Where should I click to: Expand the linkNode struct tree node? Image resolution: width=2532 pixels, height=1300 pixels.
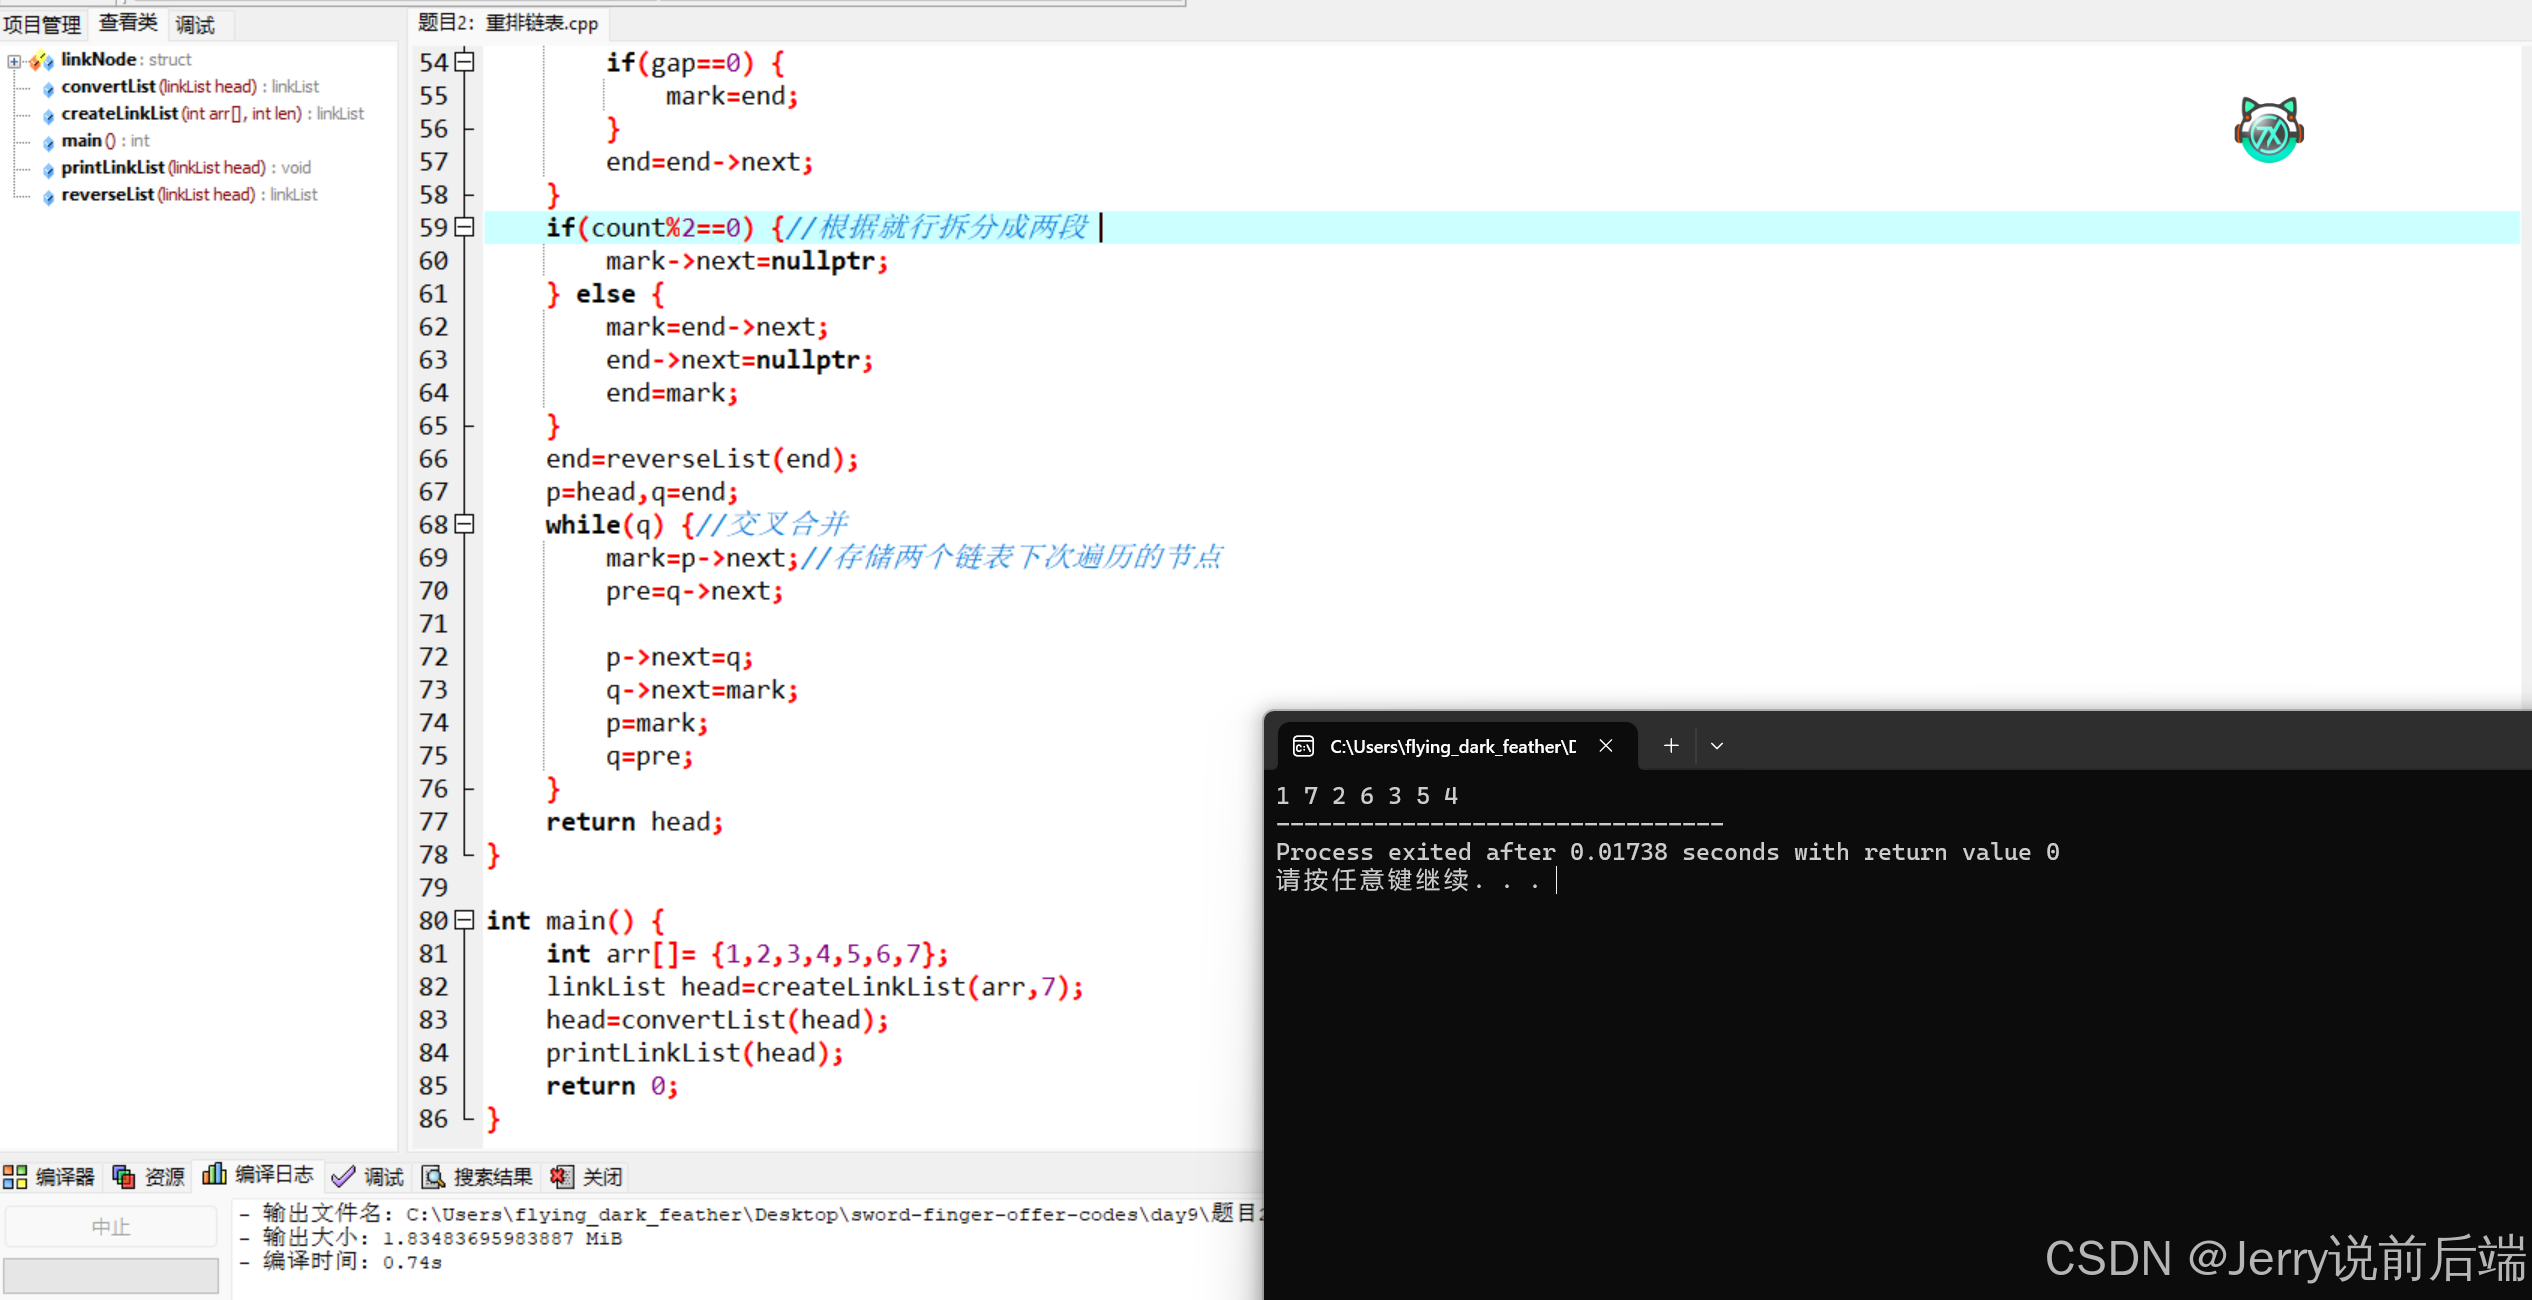14,61
